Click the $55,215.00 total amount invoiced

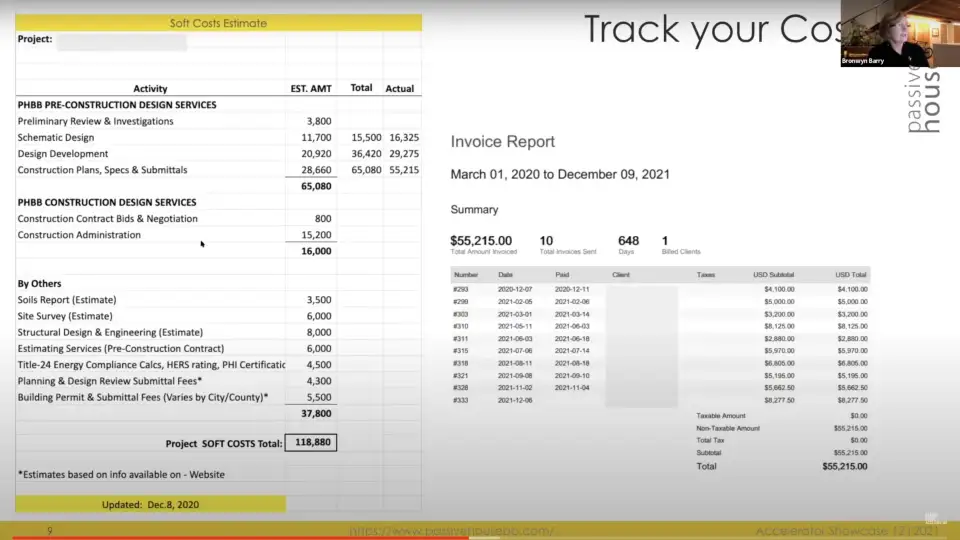pyautogui.click(x=481, y=241)
